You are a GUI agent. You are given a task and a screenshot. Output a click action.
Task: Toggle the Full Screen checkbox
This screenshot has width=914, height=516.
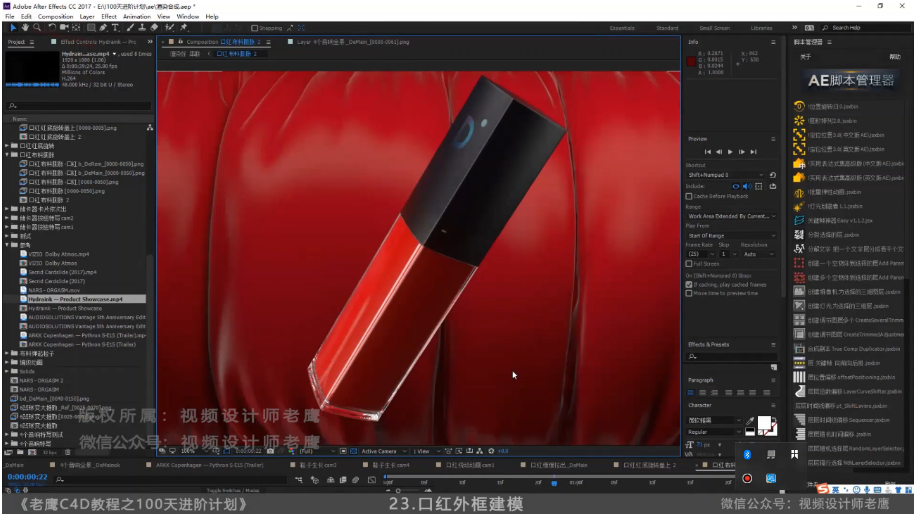(x=689, y=264)
